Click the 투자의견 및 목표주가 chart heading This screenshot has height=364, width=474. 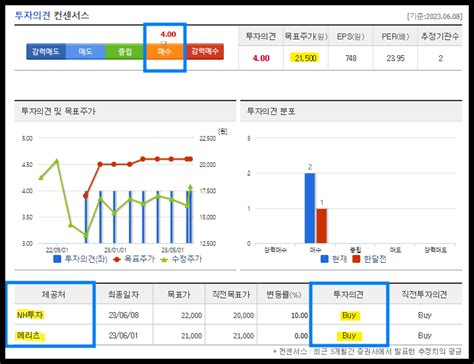coord(58,111)
